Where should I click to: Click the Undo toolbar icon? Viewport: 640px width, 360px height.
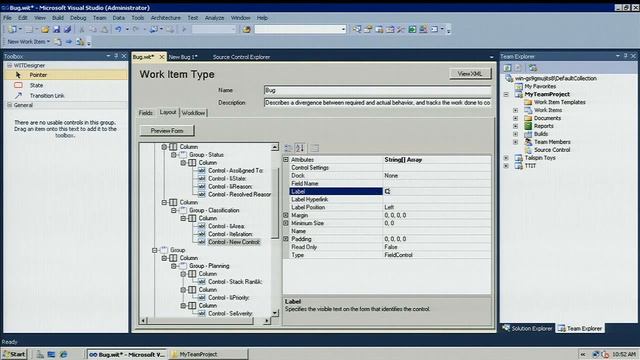118,29
